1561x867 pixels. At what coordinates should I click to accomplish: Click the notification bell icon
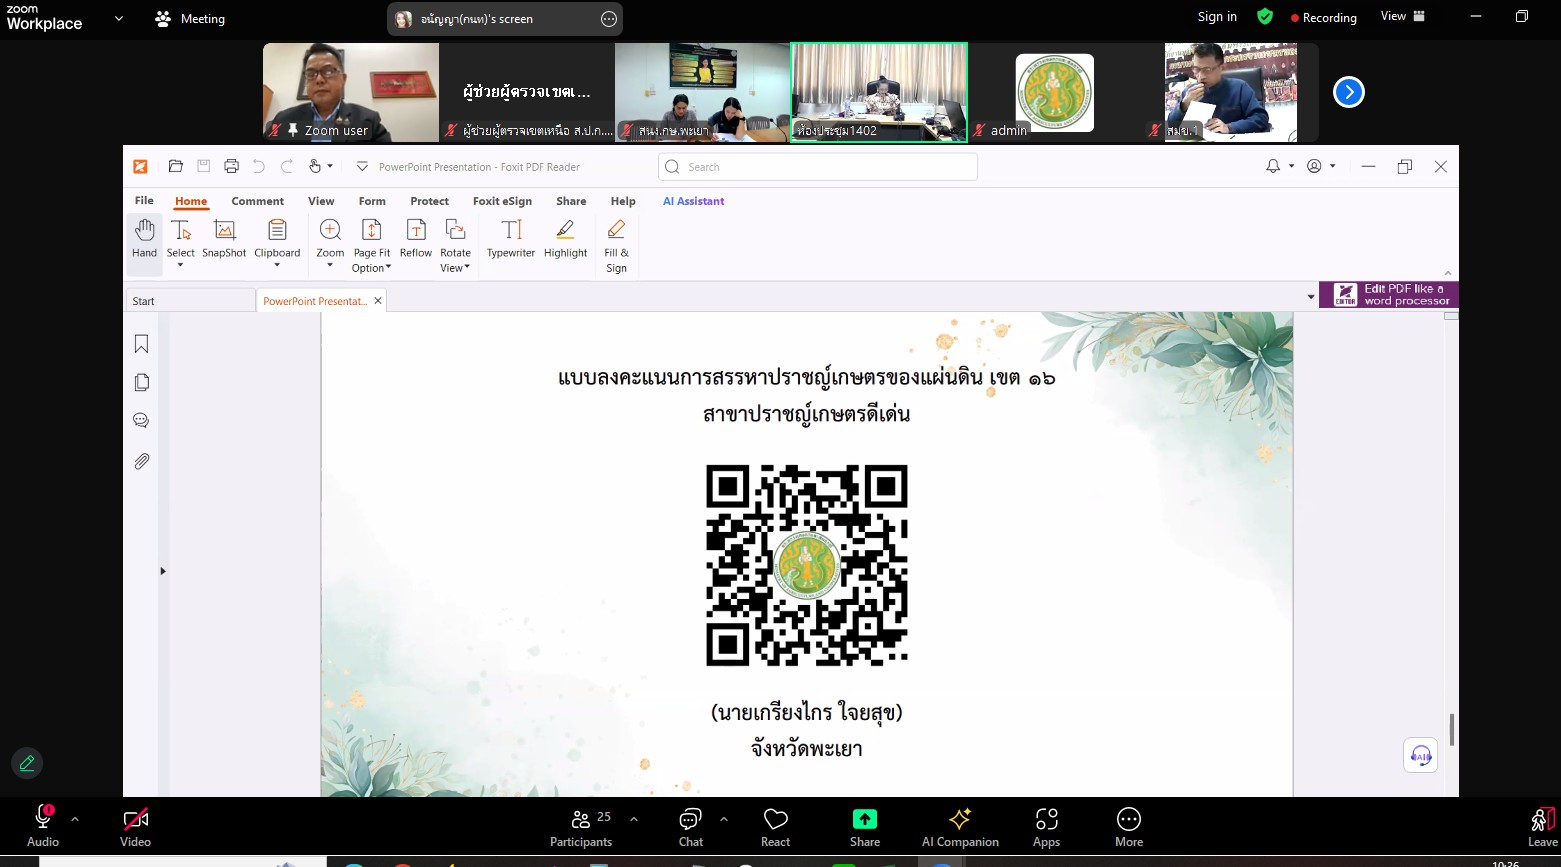pos(1273,166)
